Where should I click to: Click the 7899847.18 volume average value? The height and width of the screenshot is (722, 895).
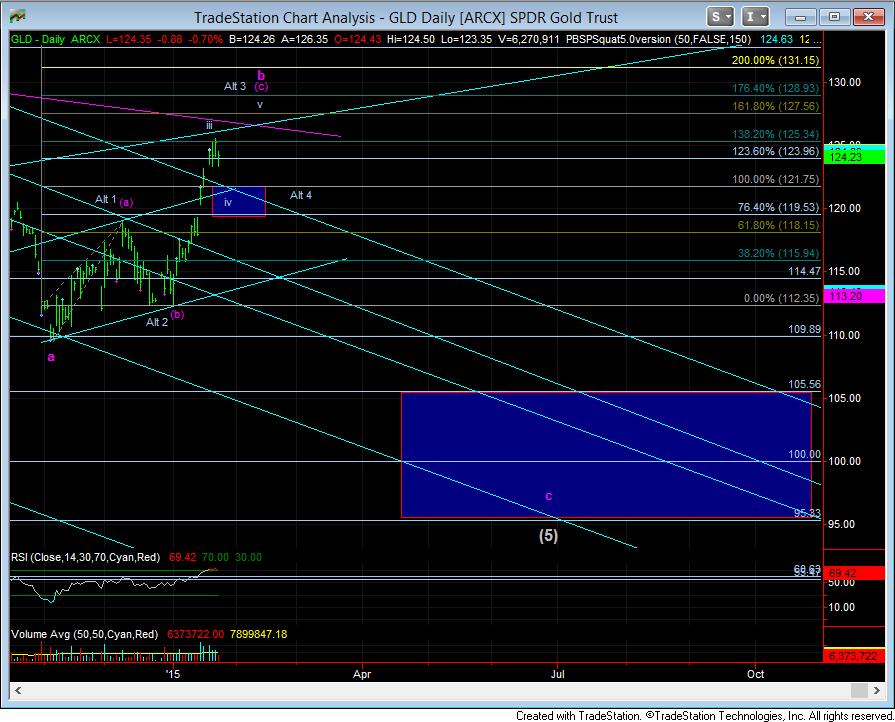coord(259,634)
